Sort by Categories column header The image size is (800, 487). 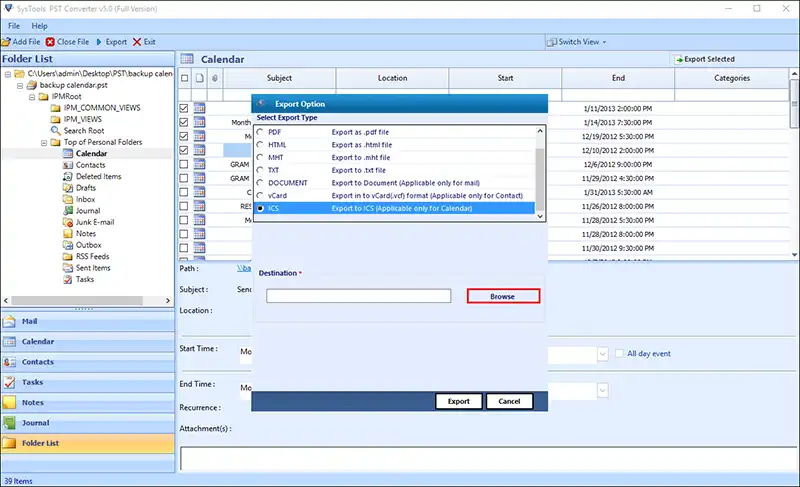[732, 78]
